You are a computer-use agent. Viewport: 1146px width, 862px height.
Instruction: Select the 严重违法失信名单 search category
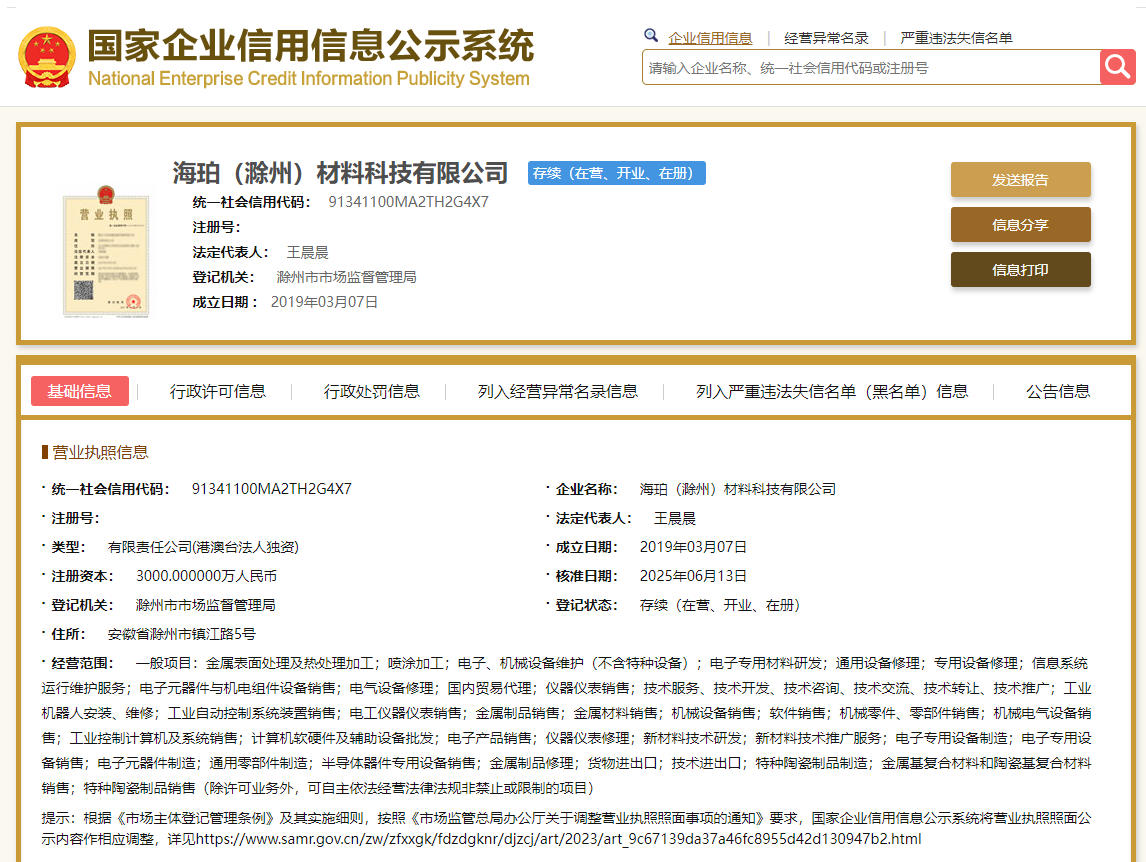point(956,38)
